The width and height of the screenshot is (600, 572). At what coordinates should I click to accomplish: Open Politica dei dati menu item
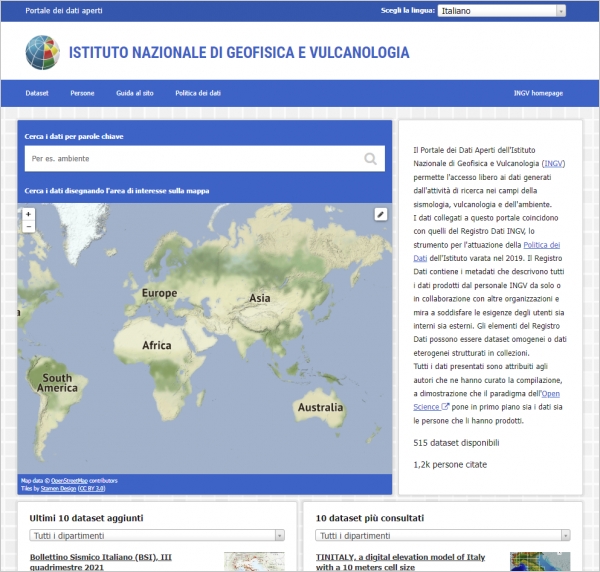coord(198,93)
